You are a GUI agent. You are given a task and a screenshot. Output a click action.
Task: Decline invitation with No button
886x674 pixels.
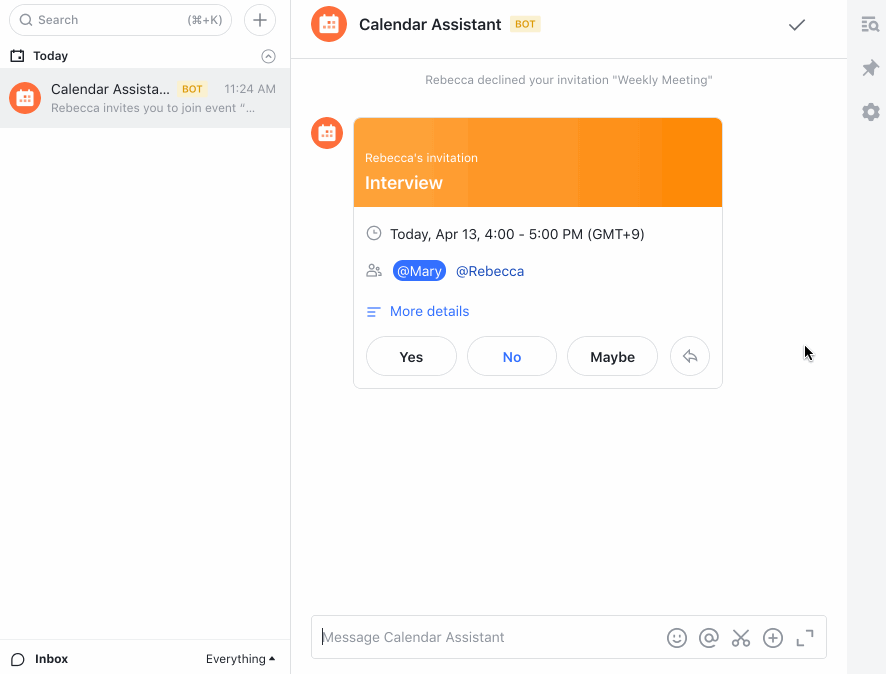(x=512, y=356)
